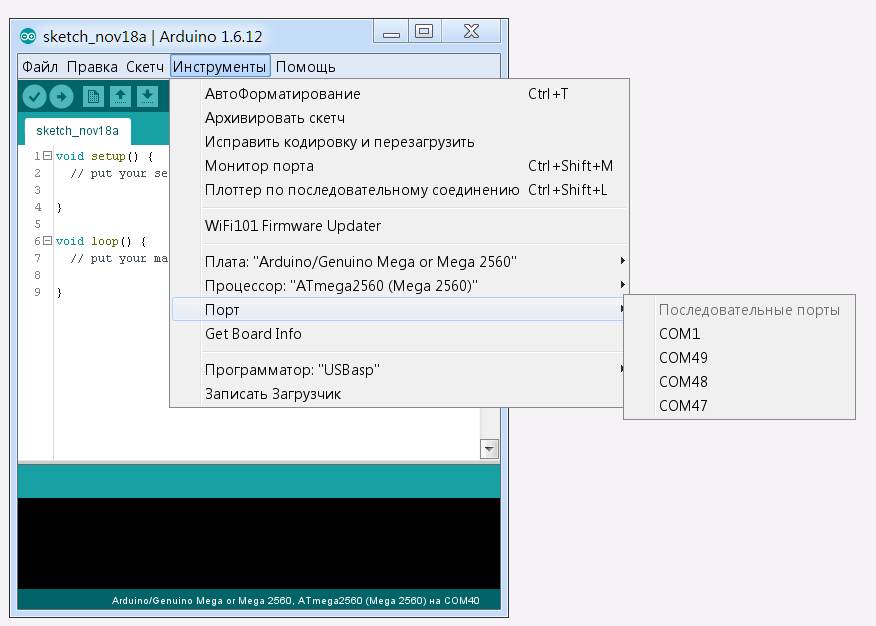Image resolution: width=876 pixels, height=626 pixels.
Task: Maximize the Arduino window
Action: point(424,32)
